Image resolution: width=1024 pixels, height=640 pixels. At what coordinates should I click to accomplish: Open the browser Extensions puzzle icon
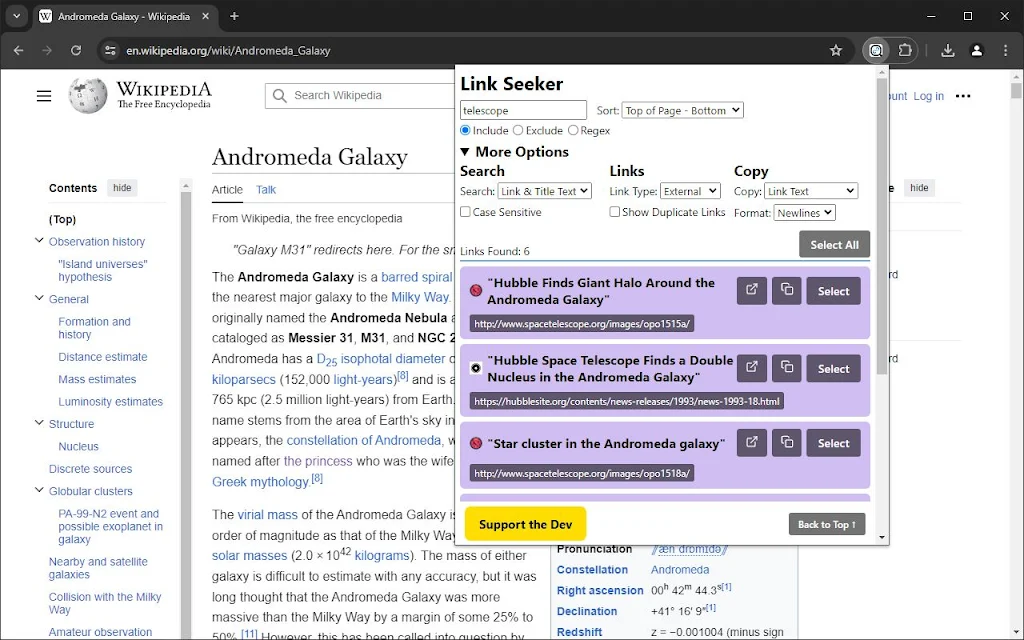904,50
